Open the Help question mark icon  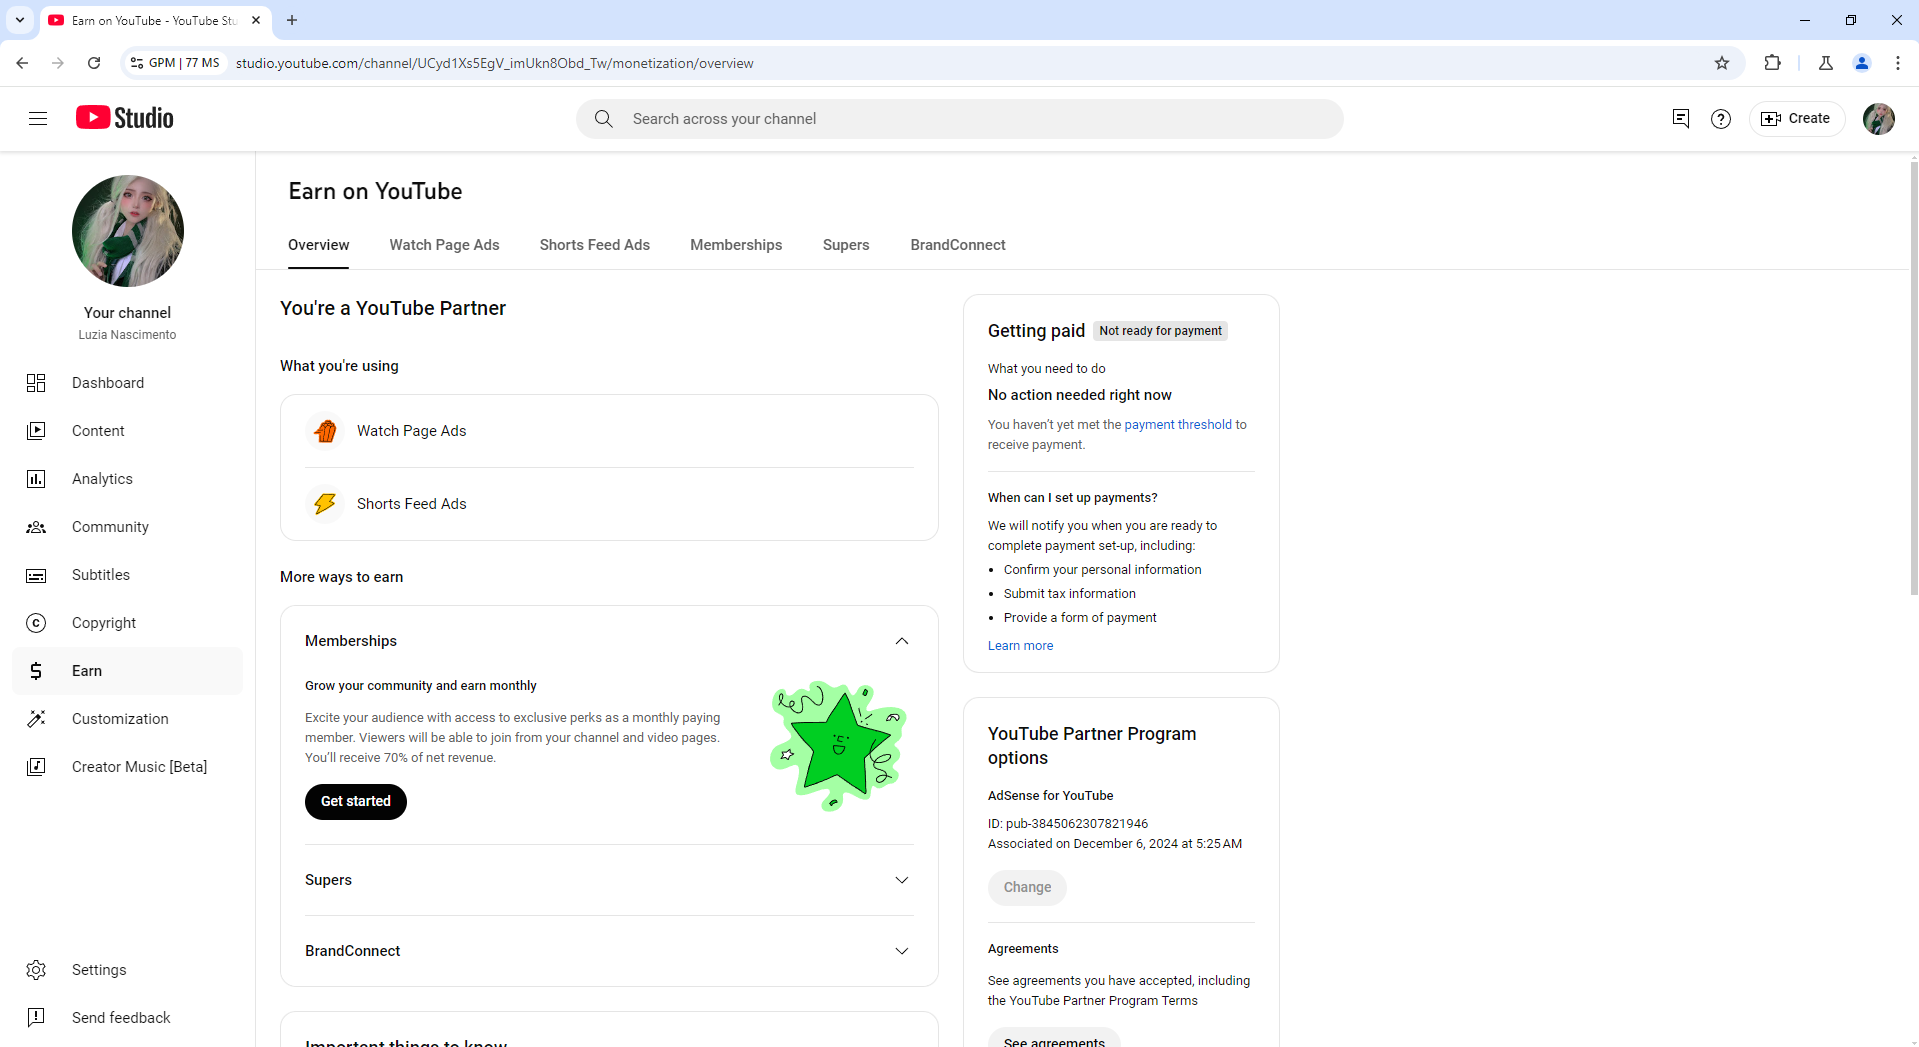tap(1721, 119)
